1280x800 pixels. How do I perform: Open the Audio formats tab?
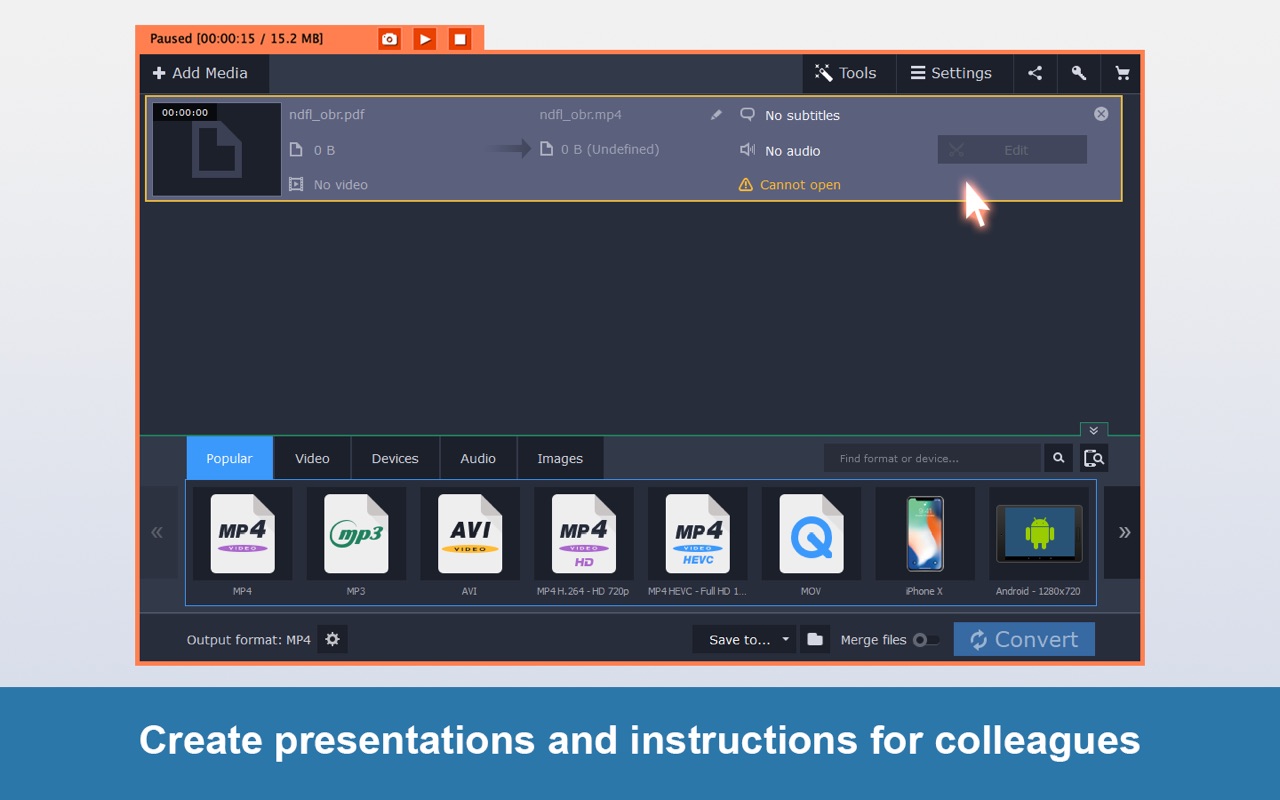(478, 458)
